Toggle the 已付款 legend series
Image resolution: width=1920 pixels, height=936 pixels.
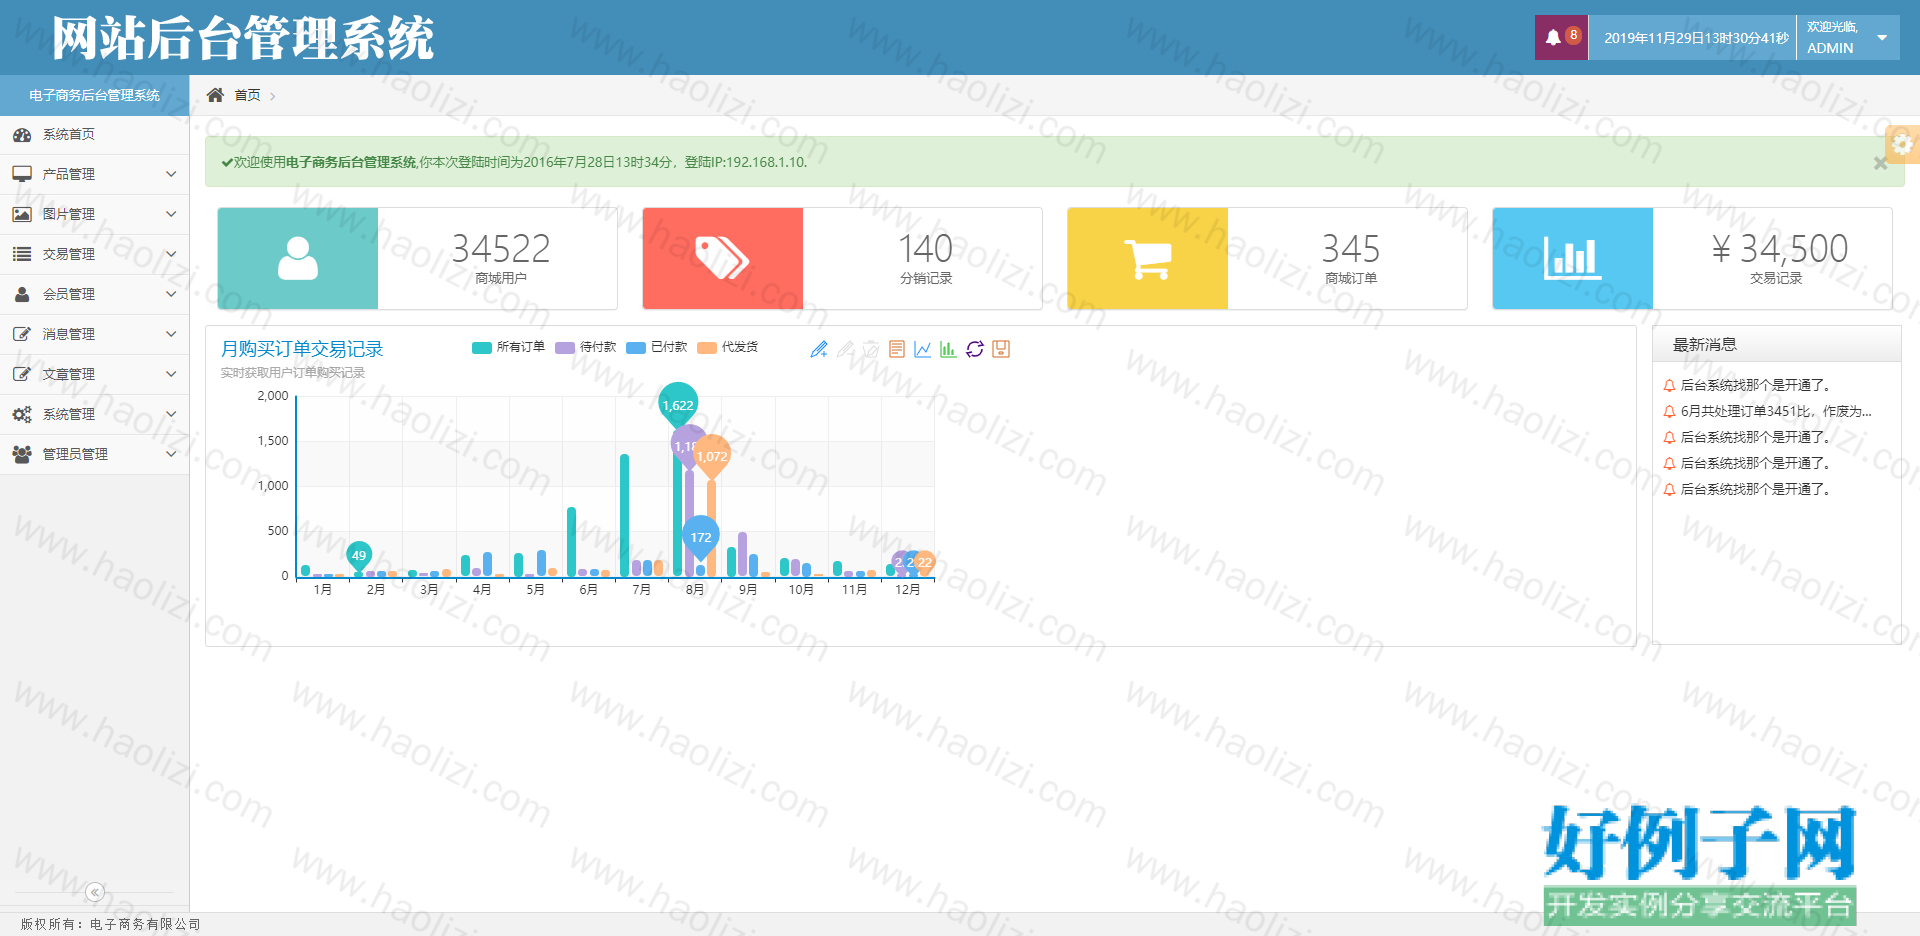(656, 347)
